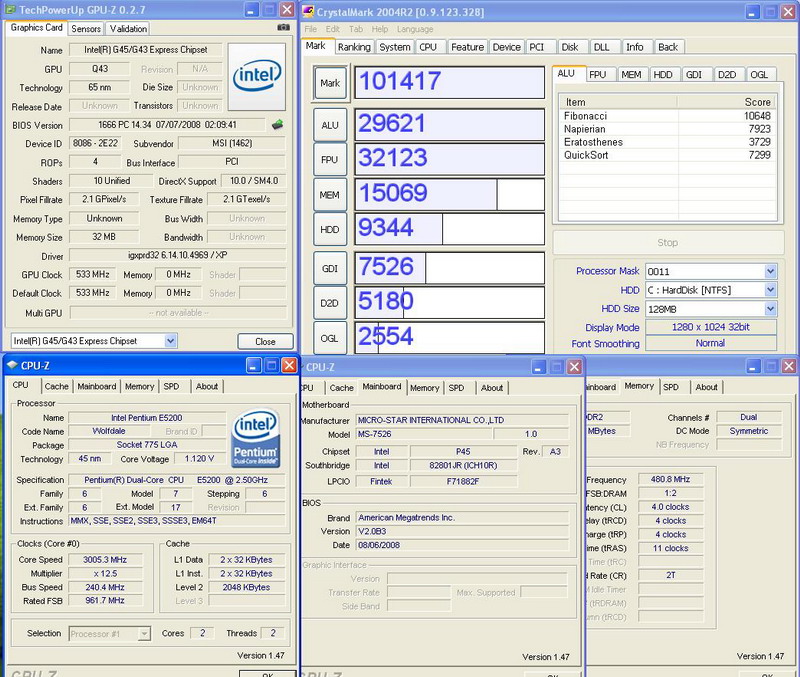Screen dimensions: 800x677
Task: Click the MEM score progress bar 15069
Action: (449, 194)
